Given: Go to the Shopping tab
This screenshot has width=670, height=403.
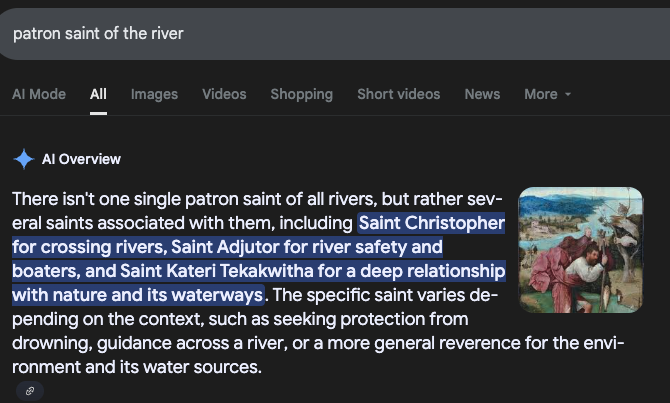Looking at the screenshot, I should tap(301, 94).
